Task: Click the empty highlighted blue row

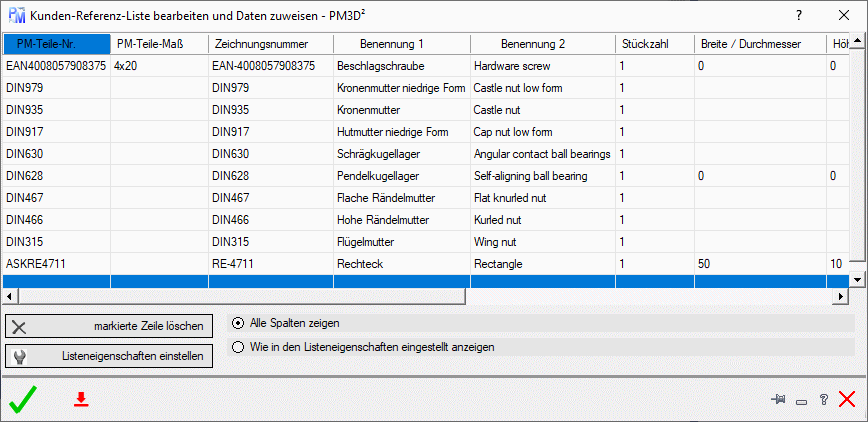Action: pyautogui.click(x=400, y=282)
